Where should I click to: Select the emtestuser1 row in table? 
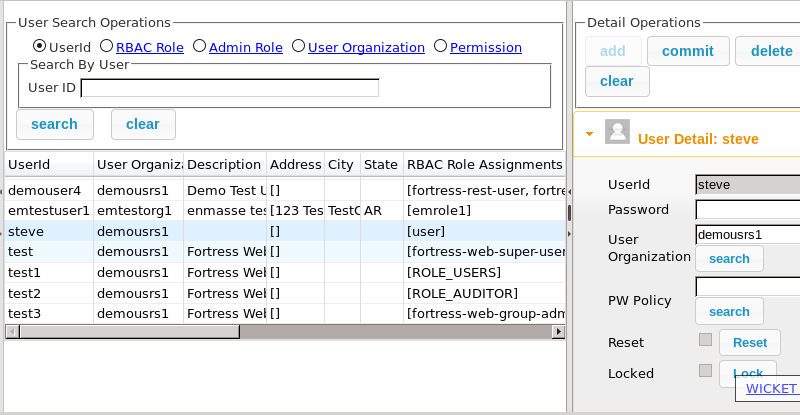pos(285,210)
